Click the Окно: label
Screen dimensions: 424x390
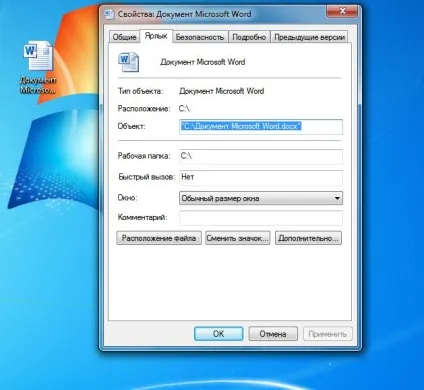pyautogui.click(x=127, y=198)
